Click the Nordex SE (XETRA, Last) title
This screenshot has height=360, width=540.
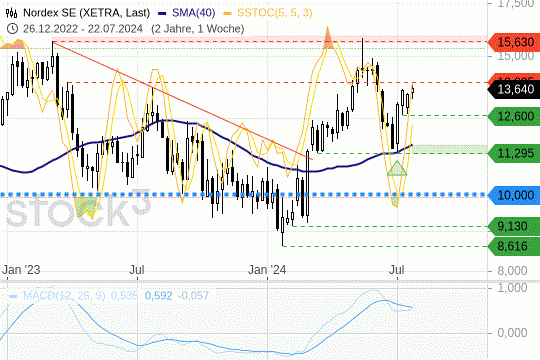click(x=86, y=13)
